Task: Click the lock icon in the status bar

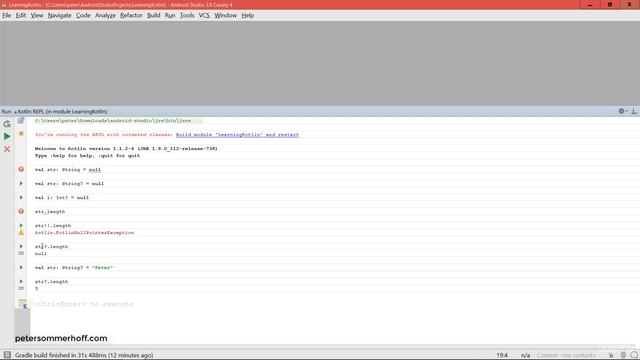Action: pos(611,355)
